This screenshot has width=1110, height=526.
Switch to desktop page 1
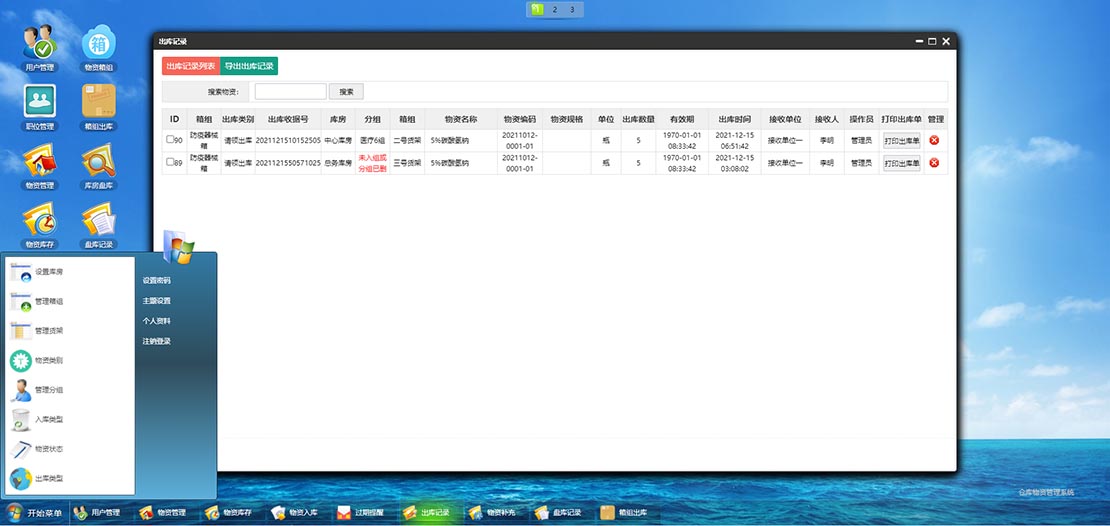(537, 9)
